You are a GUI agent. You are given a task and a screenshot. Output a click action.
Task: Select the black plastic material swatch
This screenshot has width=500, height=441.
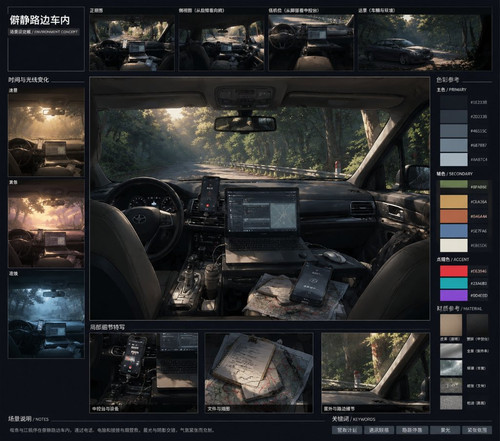click(x=477, y=325)
